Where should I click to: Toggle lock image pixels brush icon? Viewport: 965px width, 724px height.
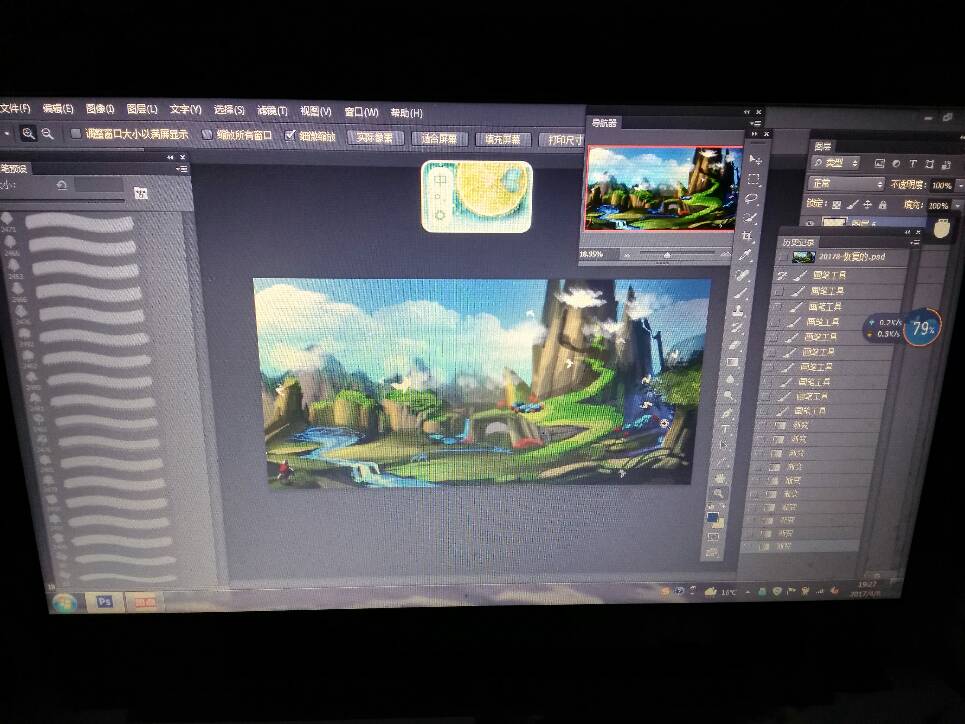pyautogui.click(x=852, y=204)
